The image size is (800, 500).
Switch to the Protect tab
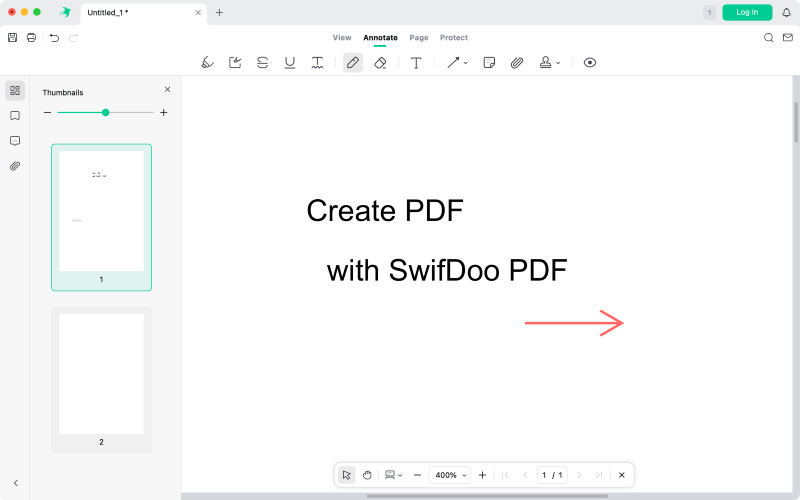454,37
